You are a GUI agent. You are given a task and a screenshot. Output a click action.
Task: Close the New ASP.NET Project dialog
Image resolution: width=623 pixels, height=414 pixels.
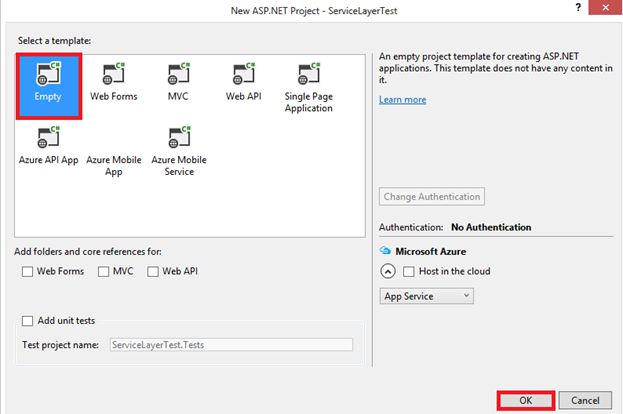point(605,7)
